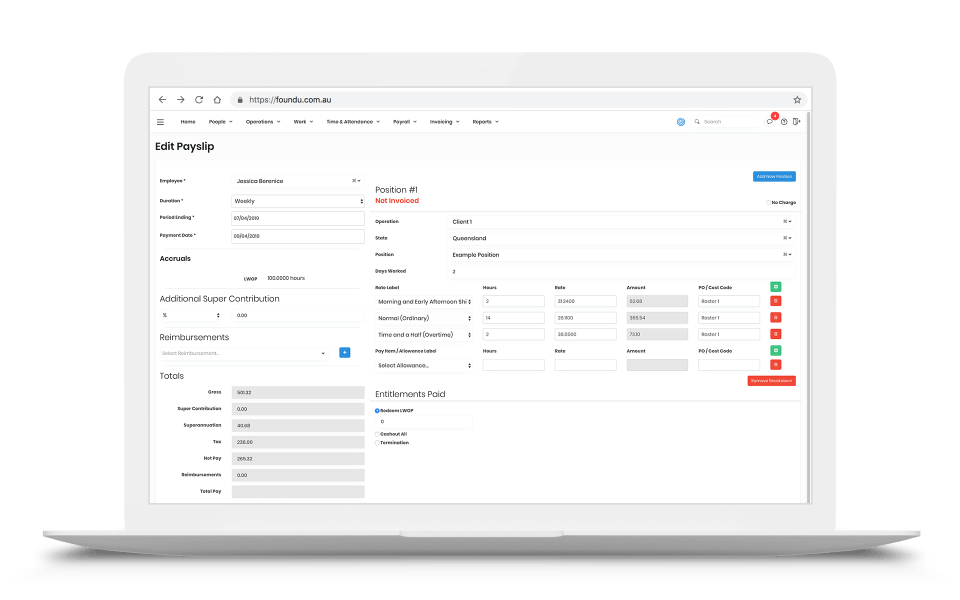
Task: Click the Rate field in Time and a Half row
Action: (585, 334)
